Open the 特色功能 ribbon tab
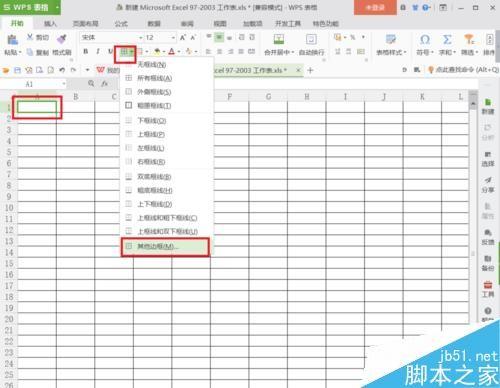 pyautogui.click(x=326, y=24)
